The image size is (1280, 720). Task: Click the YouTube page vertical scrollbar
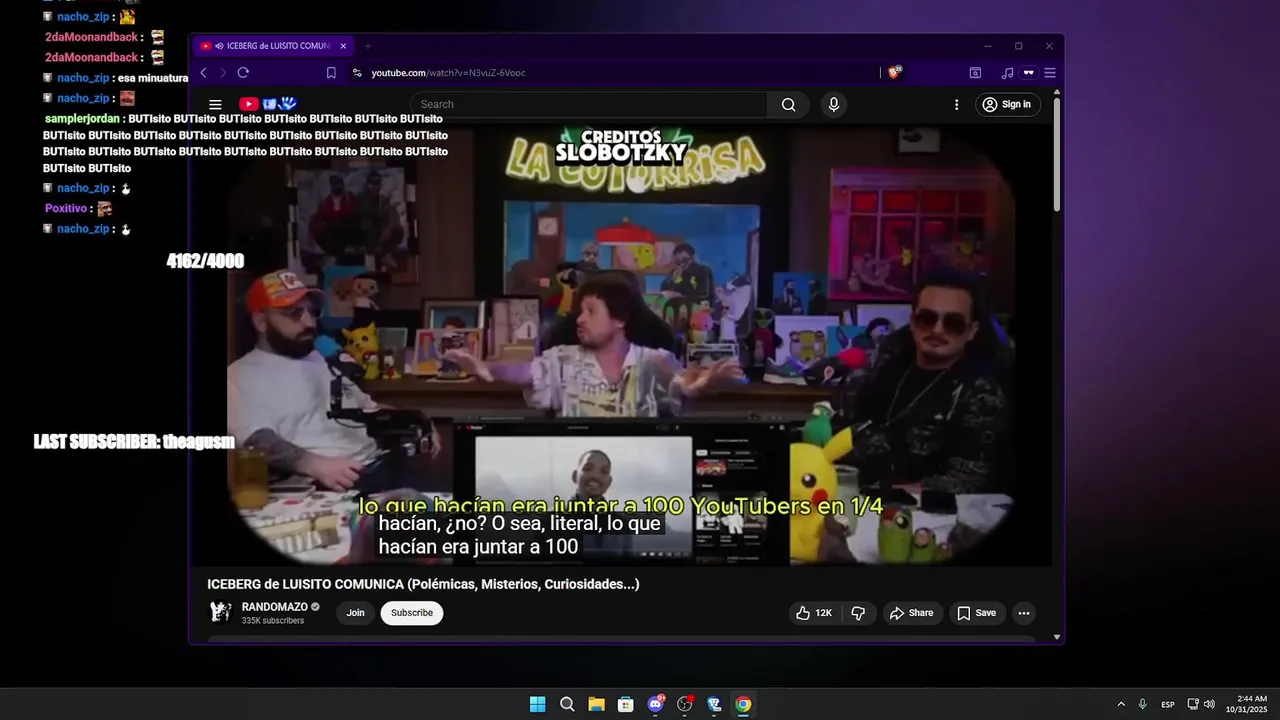[x=1057, y=155]
